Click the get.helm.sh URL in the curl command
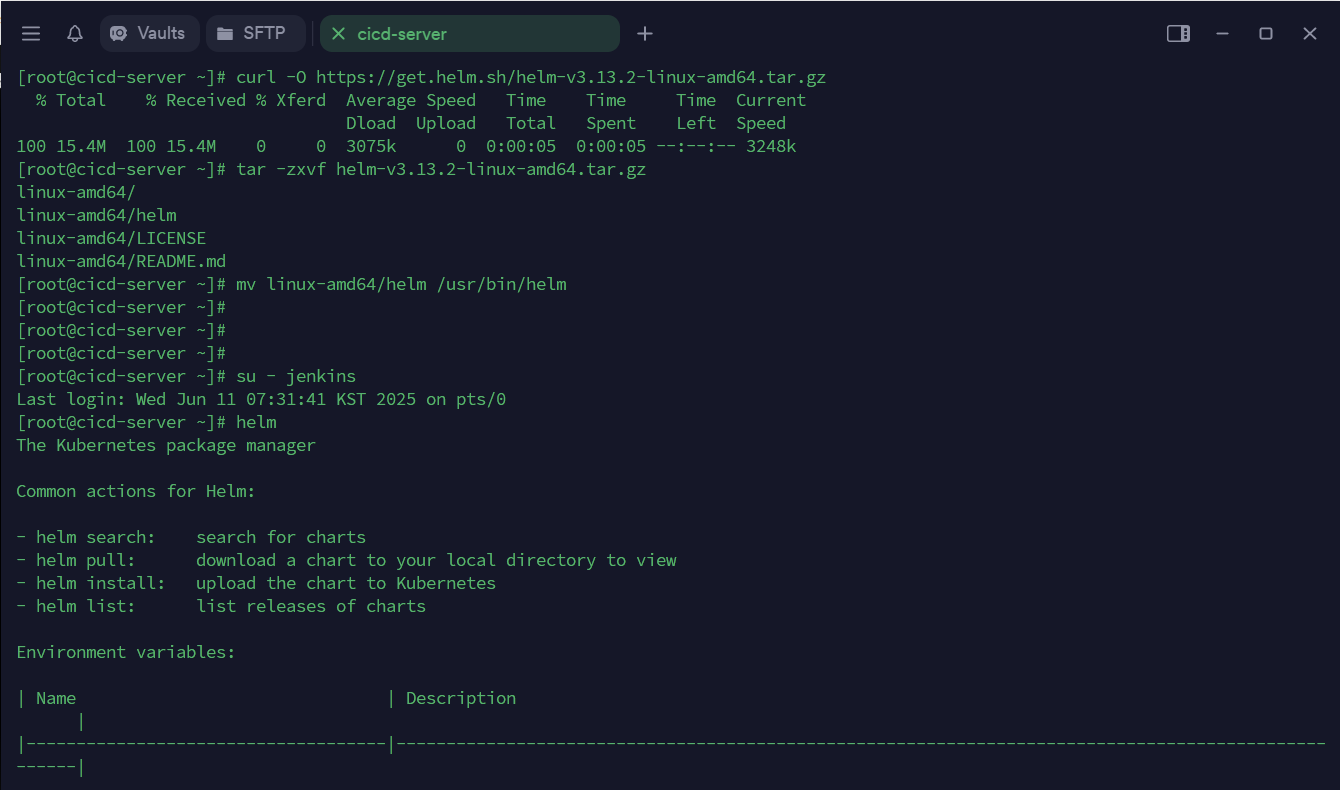 [570, 77]
